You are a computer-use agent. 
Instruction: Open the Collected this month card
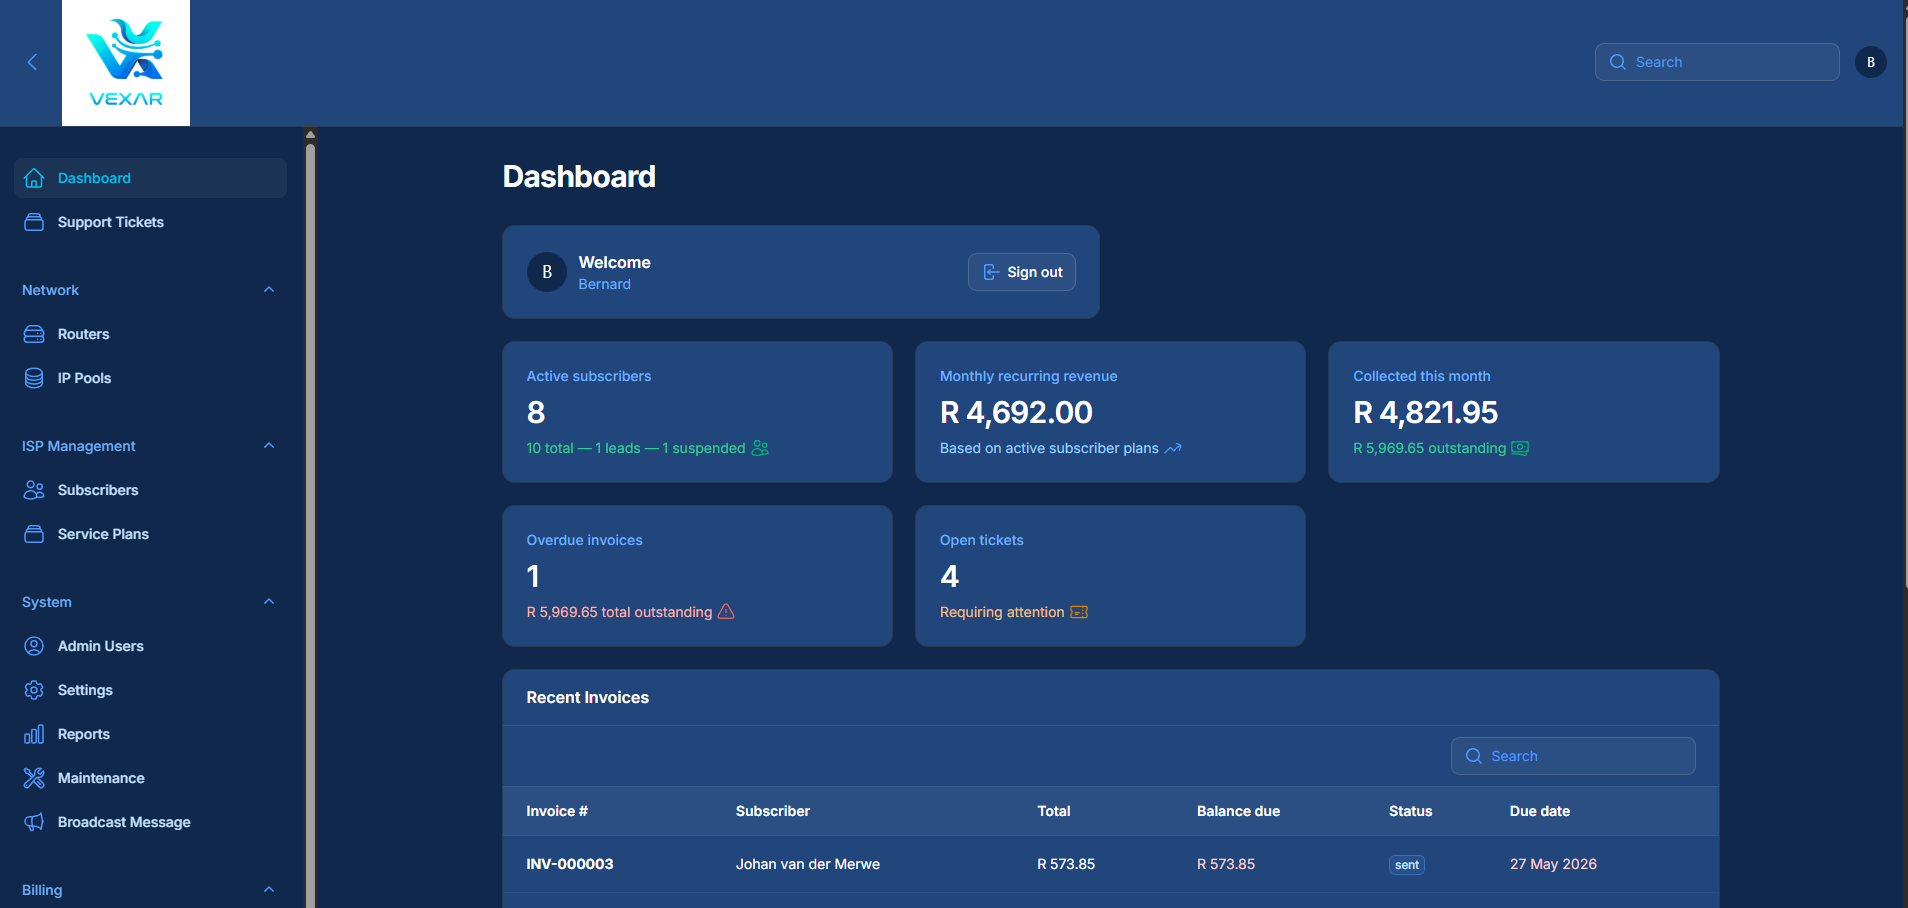pyautogui.click(x=1524, y=412)
